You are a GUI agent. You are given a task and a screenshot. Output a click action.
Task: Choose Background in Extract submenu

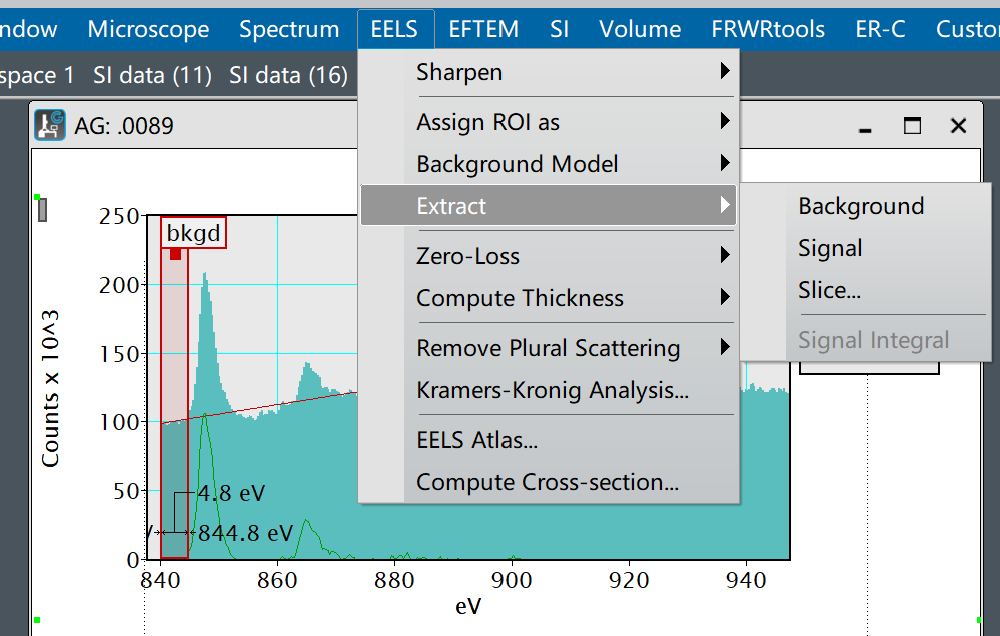pos(860,206)
